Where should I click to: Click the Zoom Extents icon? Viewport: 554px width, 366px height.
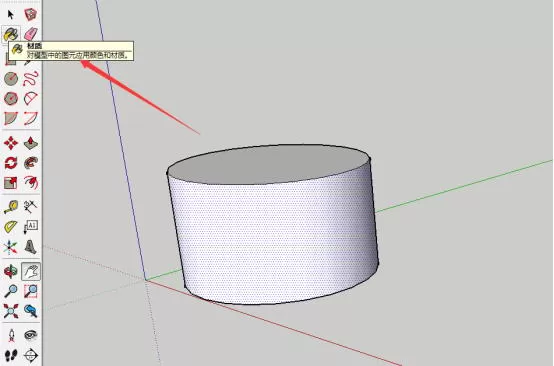[11, 311]
